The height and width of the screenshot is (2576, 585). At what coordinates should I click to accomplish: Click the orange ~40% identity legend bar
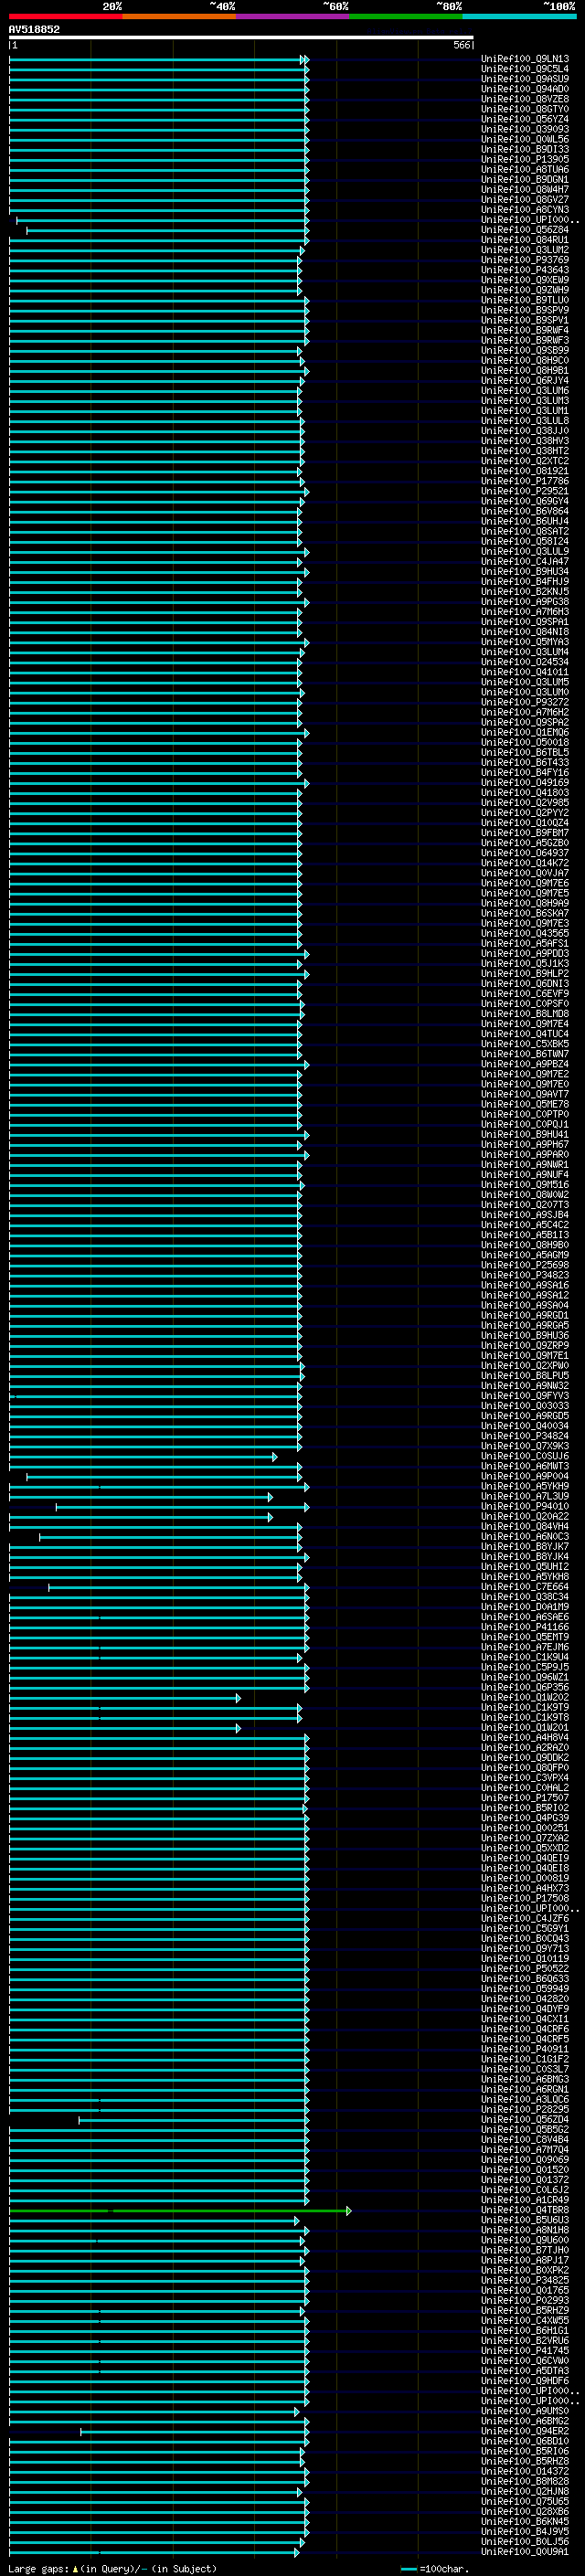pos(179,16)
